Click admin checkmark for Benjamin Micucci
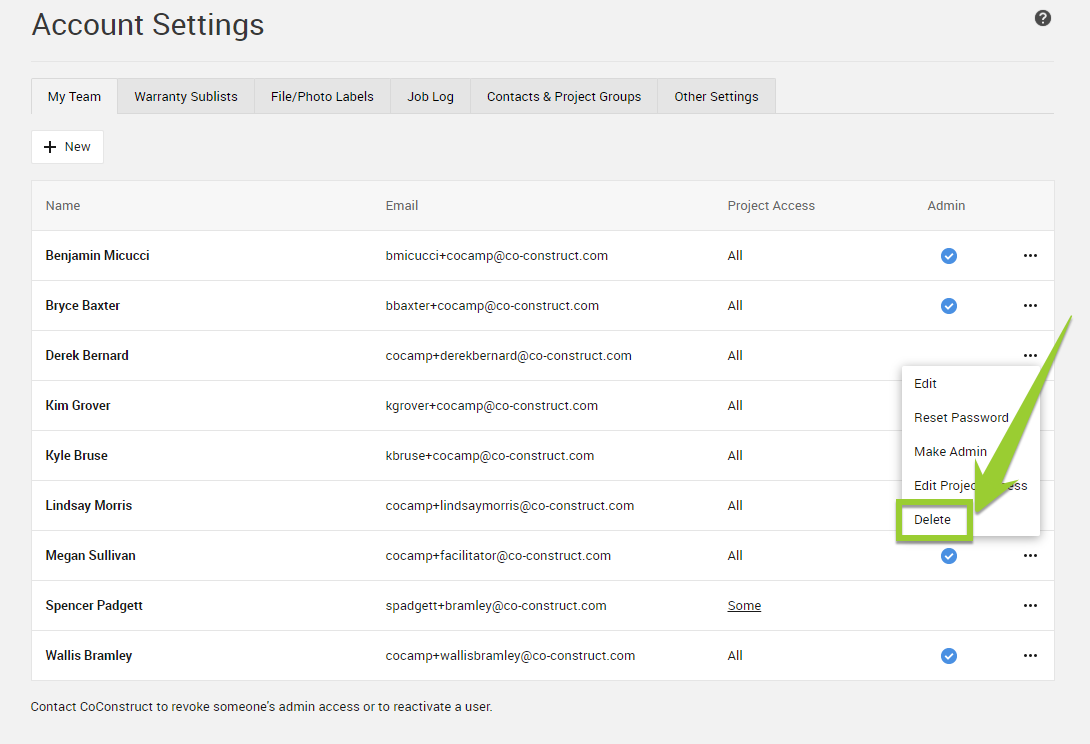This screenshot has width=1090, height=744. tap(948, 256)
